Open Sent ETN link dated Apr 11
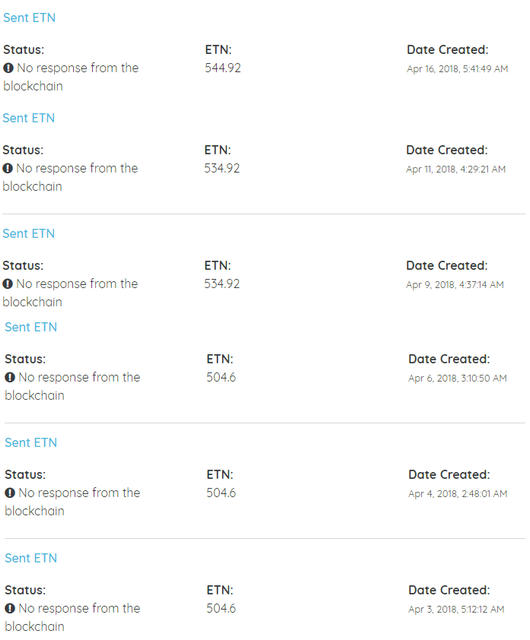 click(29, 118)
